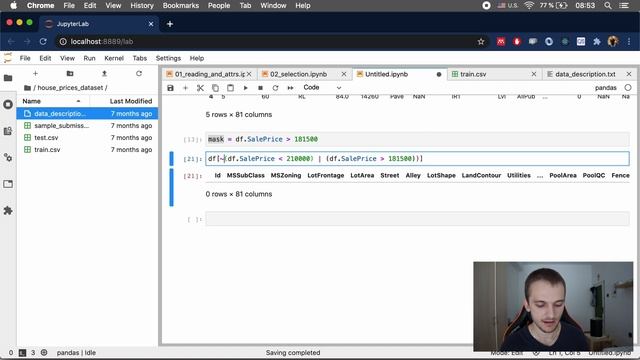
Task: Select sample_submission file in the file browser
Action: click(87, 126)
